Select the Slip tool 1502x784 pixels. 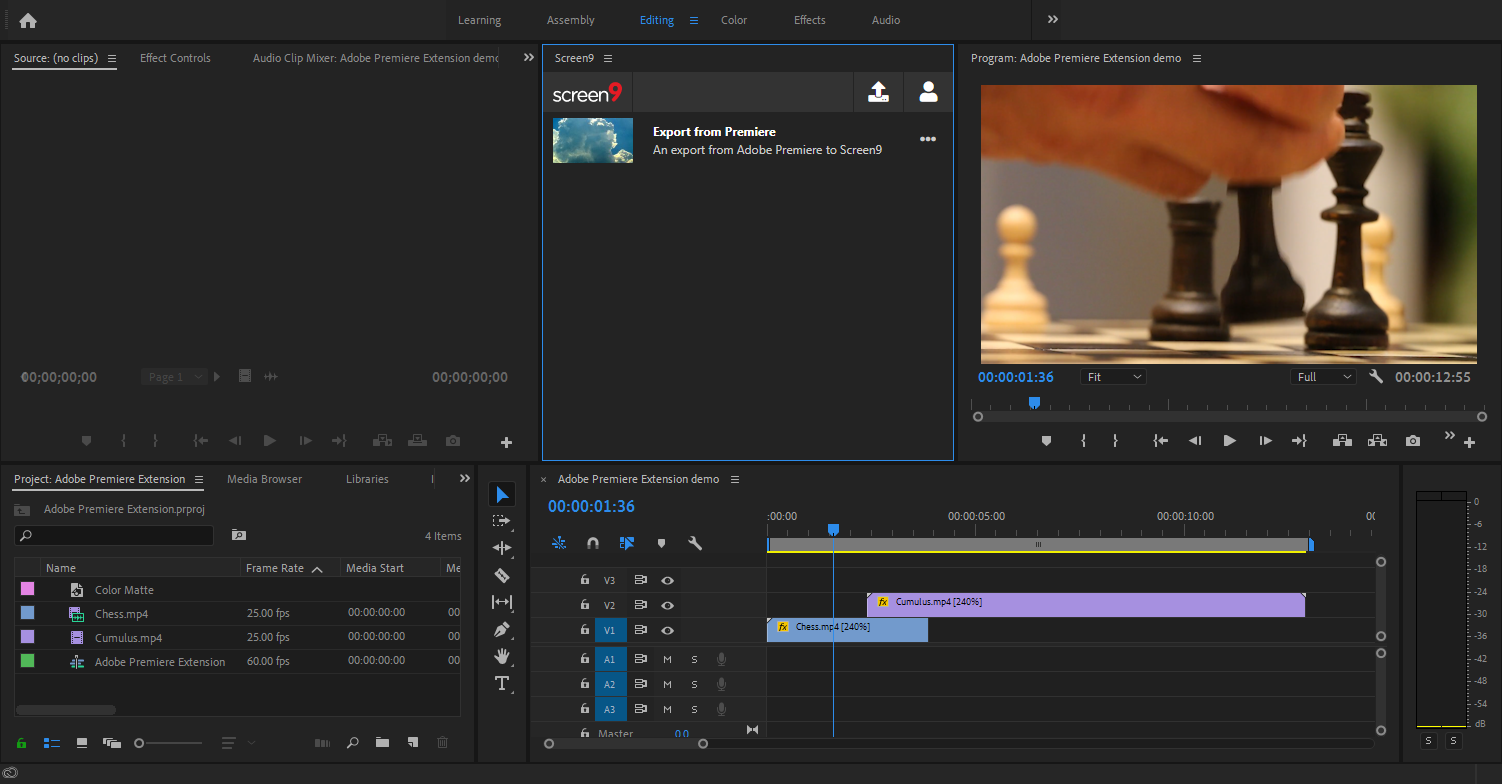502,602
